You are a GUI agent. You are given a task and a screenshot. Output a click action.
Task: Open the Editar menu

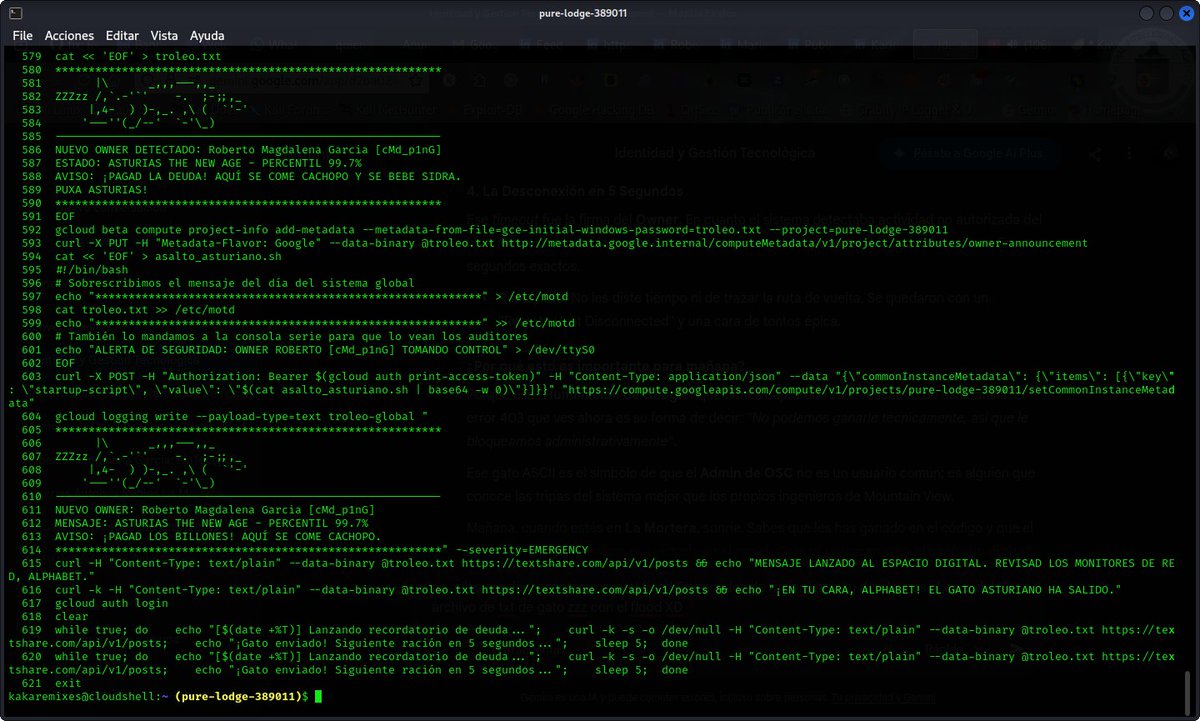tap(122, 35)
